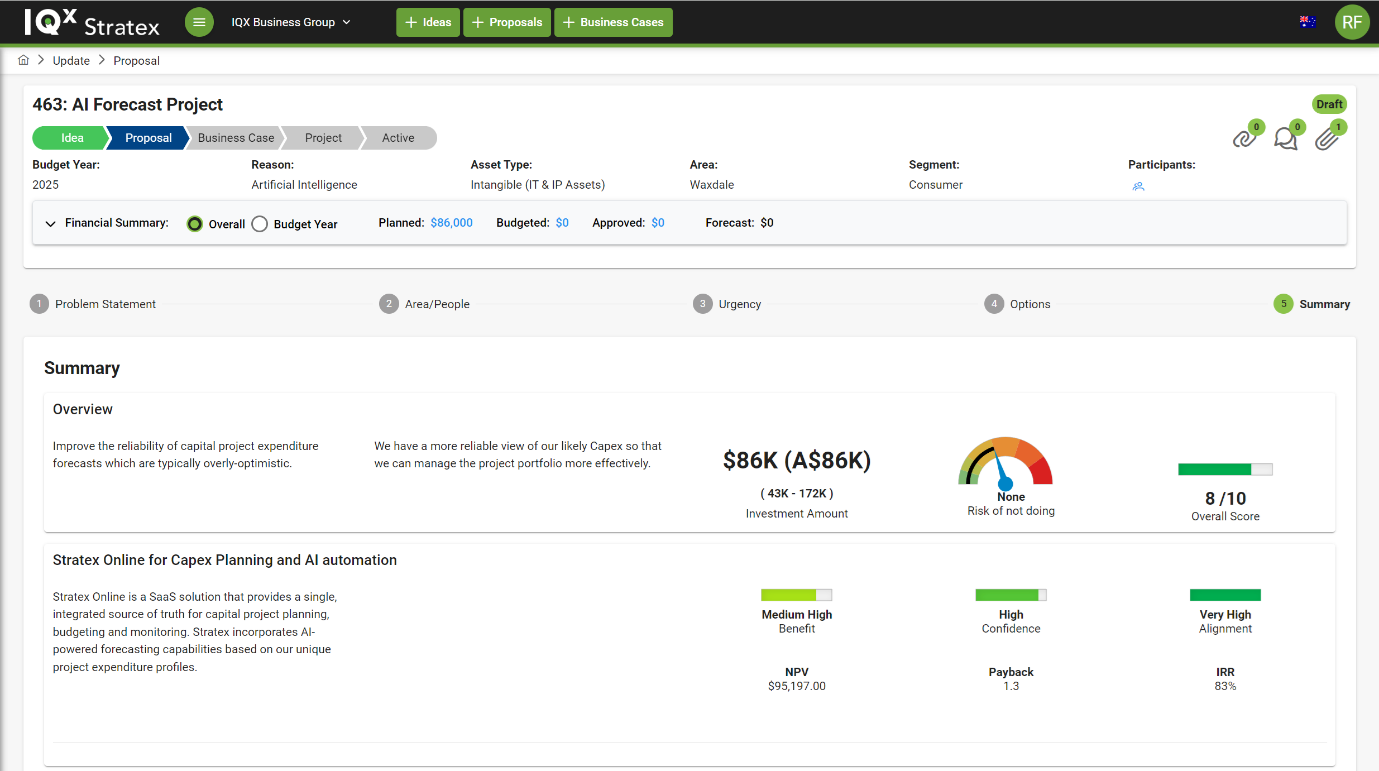Image resolution: width=1379 pixels, height=771 pixels.
Task: Open the Budgeted $0 link
Action: pyautogui.click(x=562, y=223)
